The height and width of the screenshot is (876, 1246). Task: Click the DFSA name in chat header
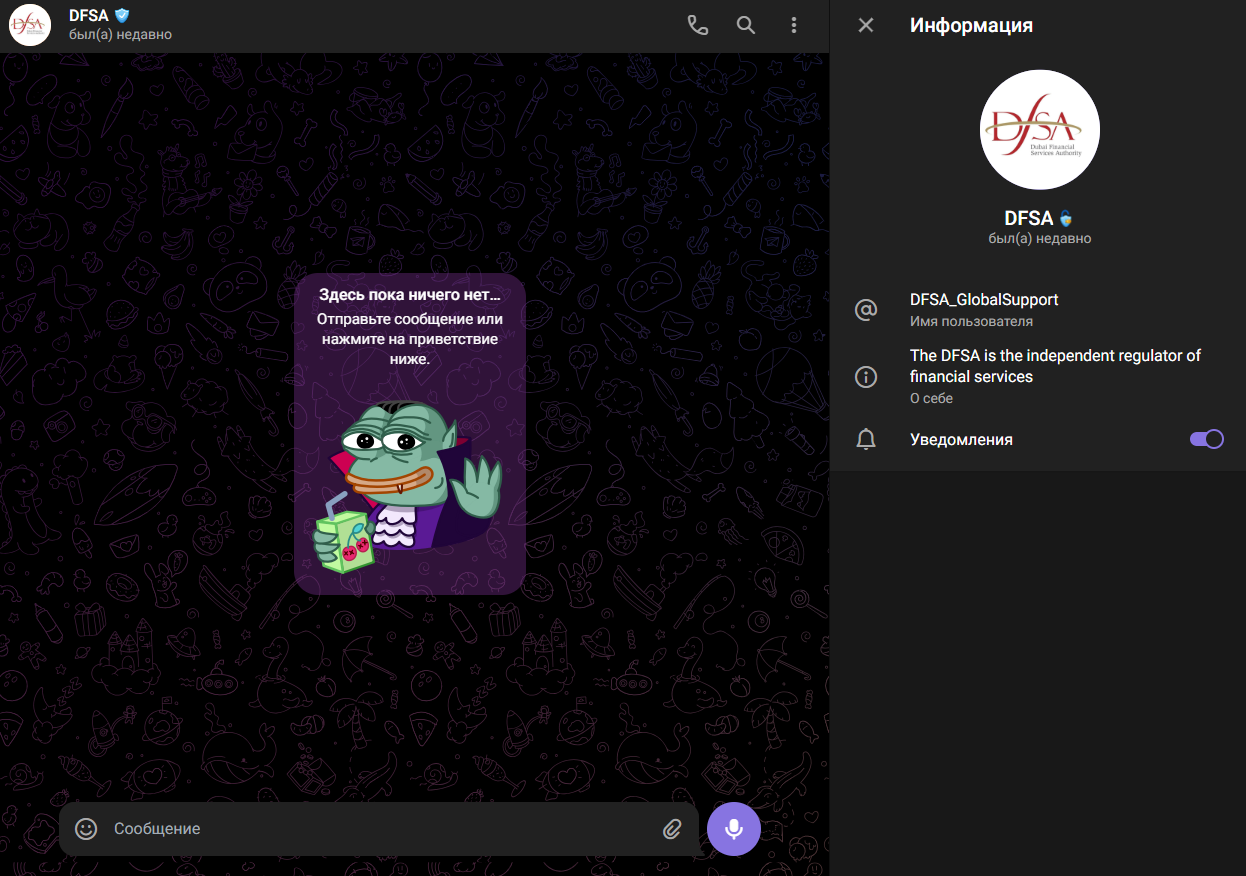coord(89,15)
